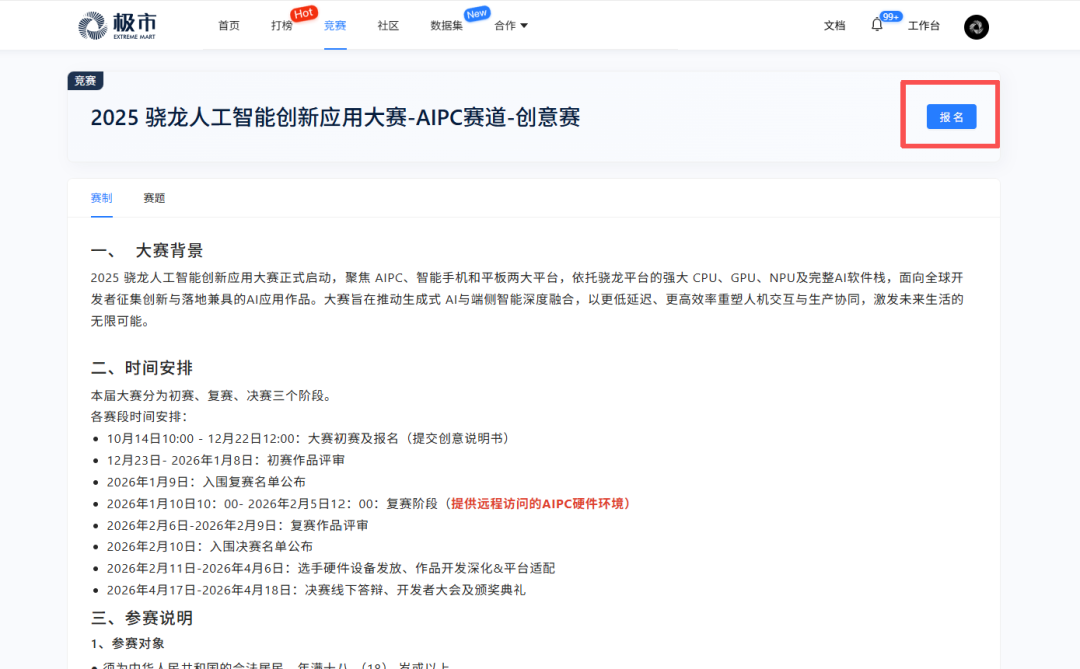This screenshot has width=1080, height=669.
Task: Click the heading 一、大赛背景
Action: (147, 250)
